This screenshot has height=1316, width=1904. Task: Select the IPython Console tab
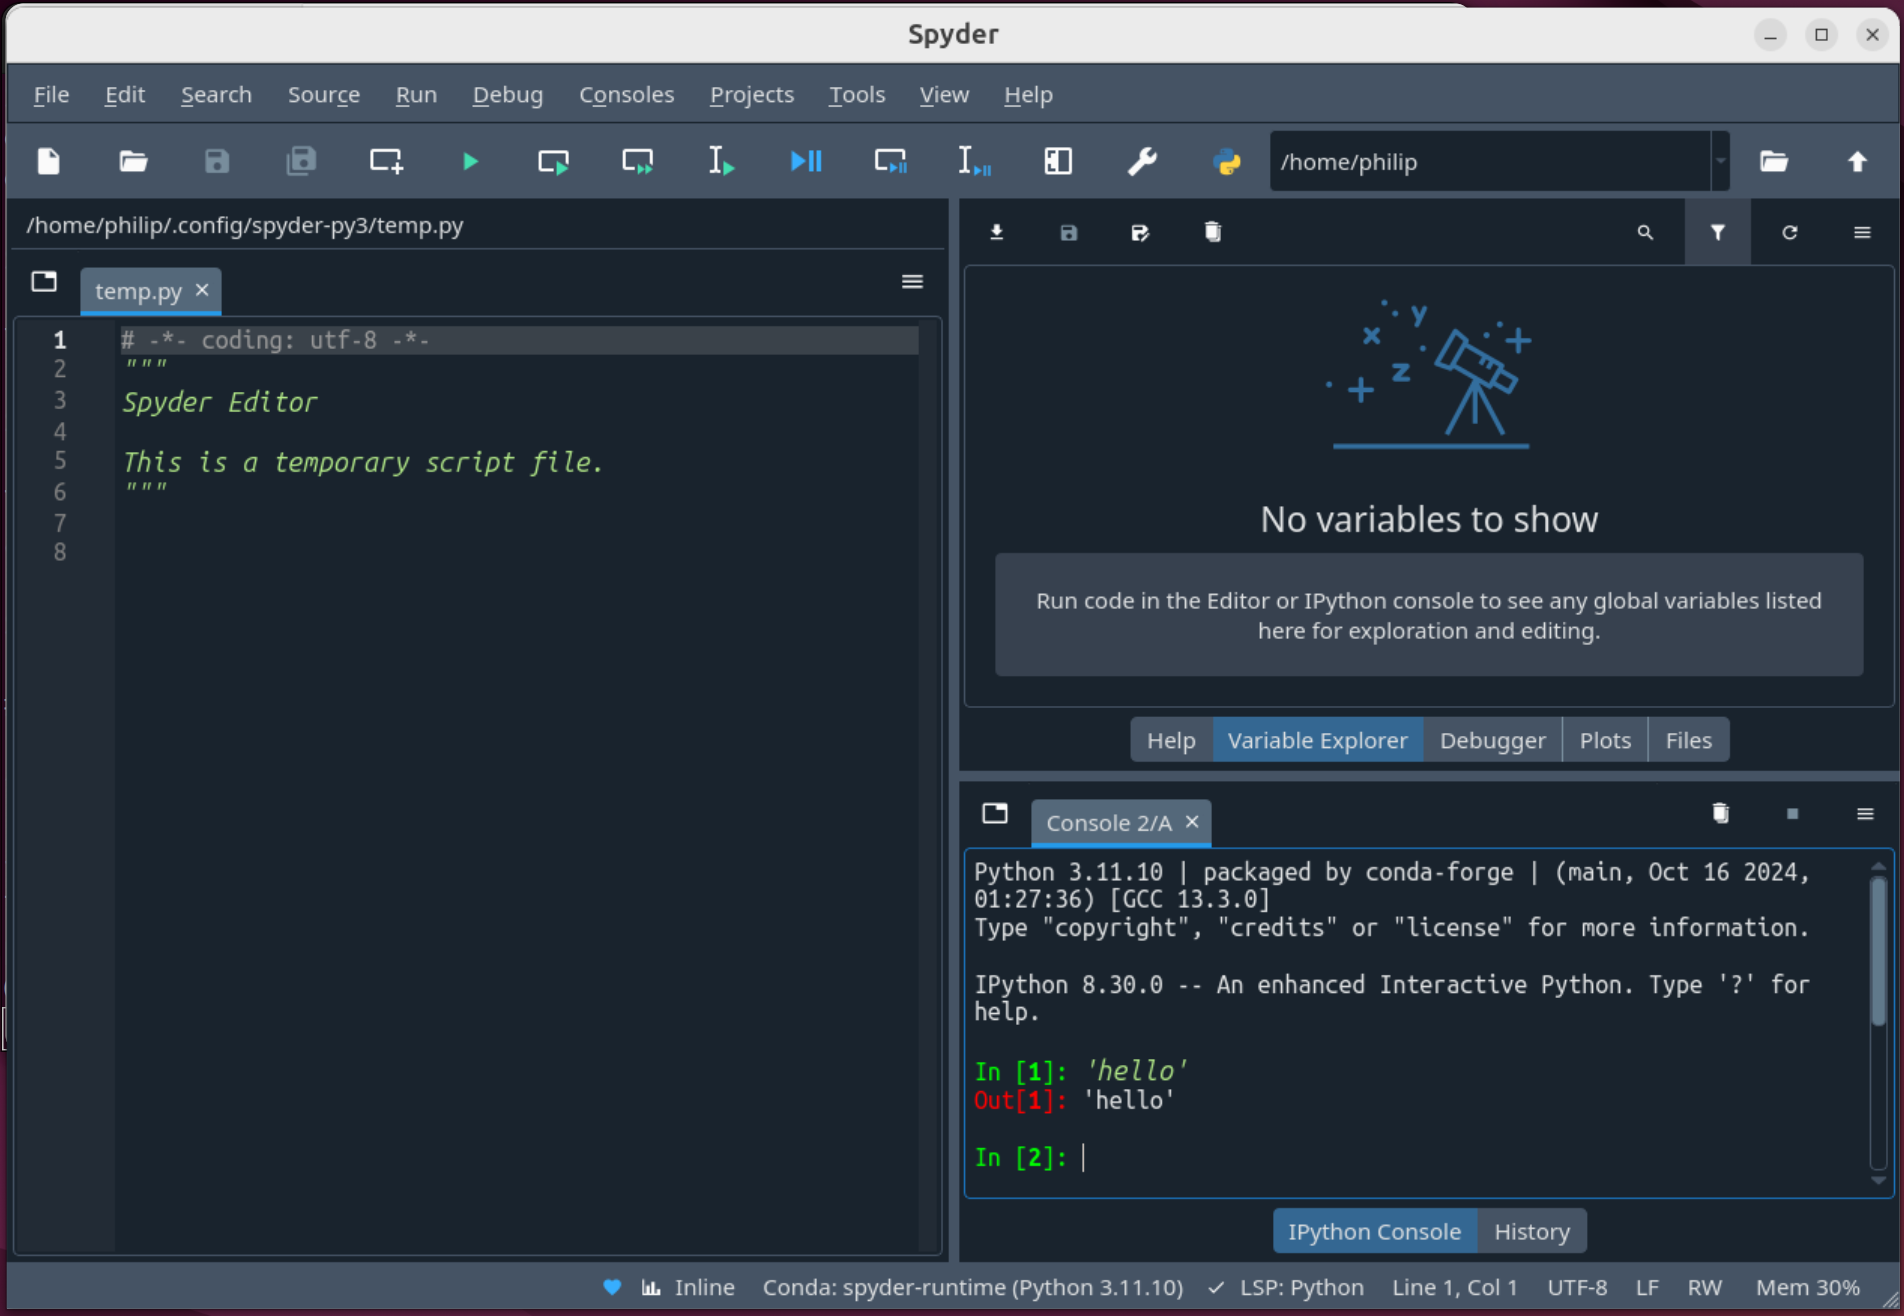pos(1375,1231)
